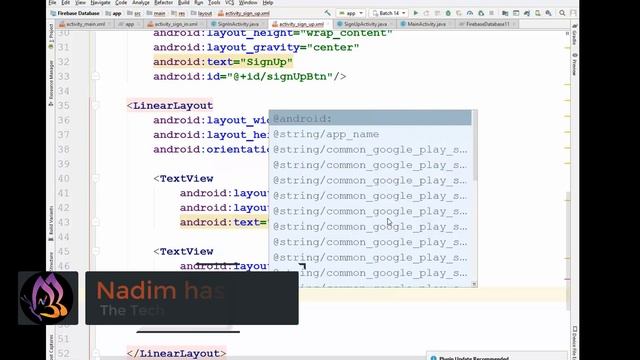Screen dimensions: 640x360
Task: Switch to the activity_main.xml tab
Action: (x=83, y=24)
